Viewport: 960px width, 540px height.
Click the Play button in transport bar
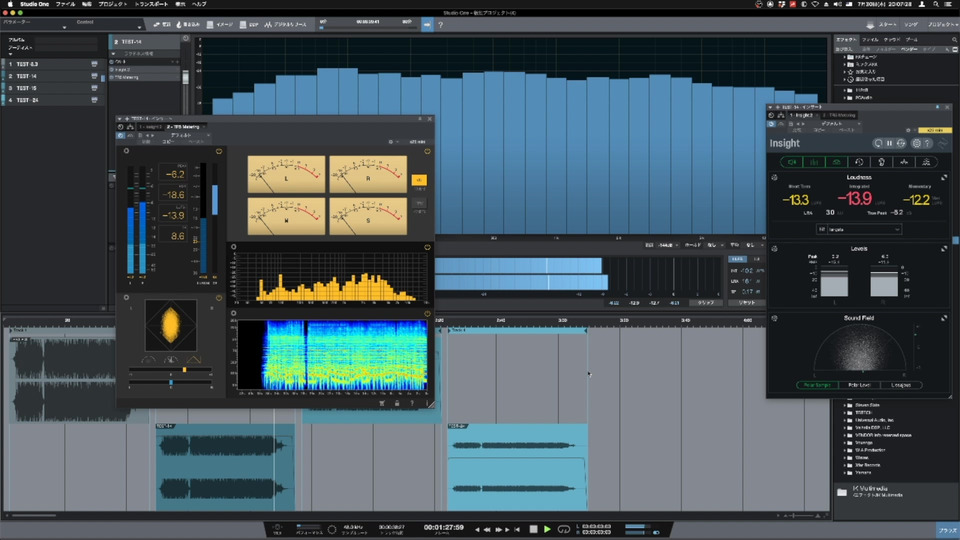point(547,529)
